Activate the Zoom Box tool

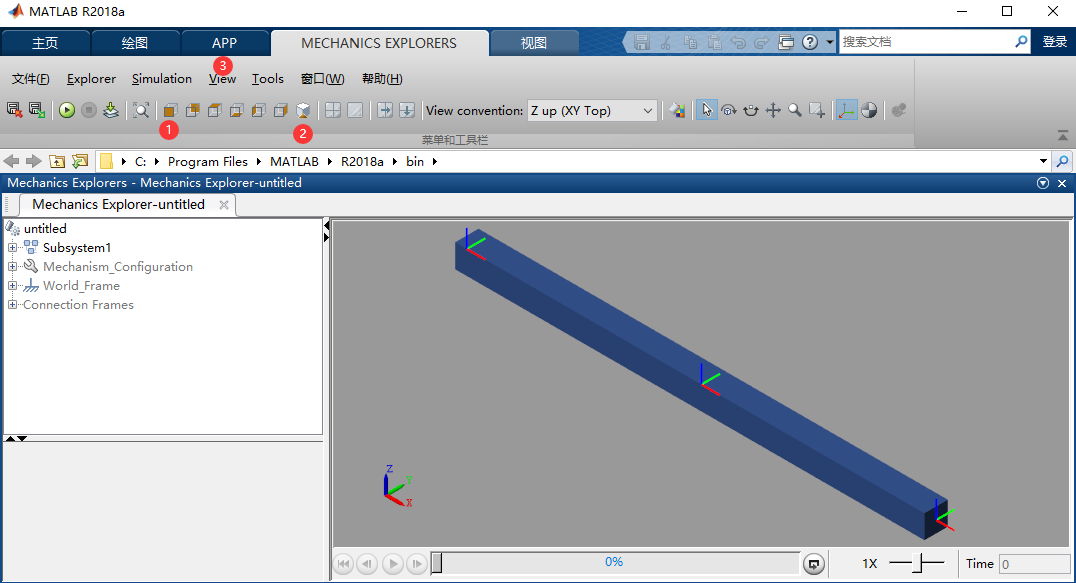click(817, 110)
